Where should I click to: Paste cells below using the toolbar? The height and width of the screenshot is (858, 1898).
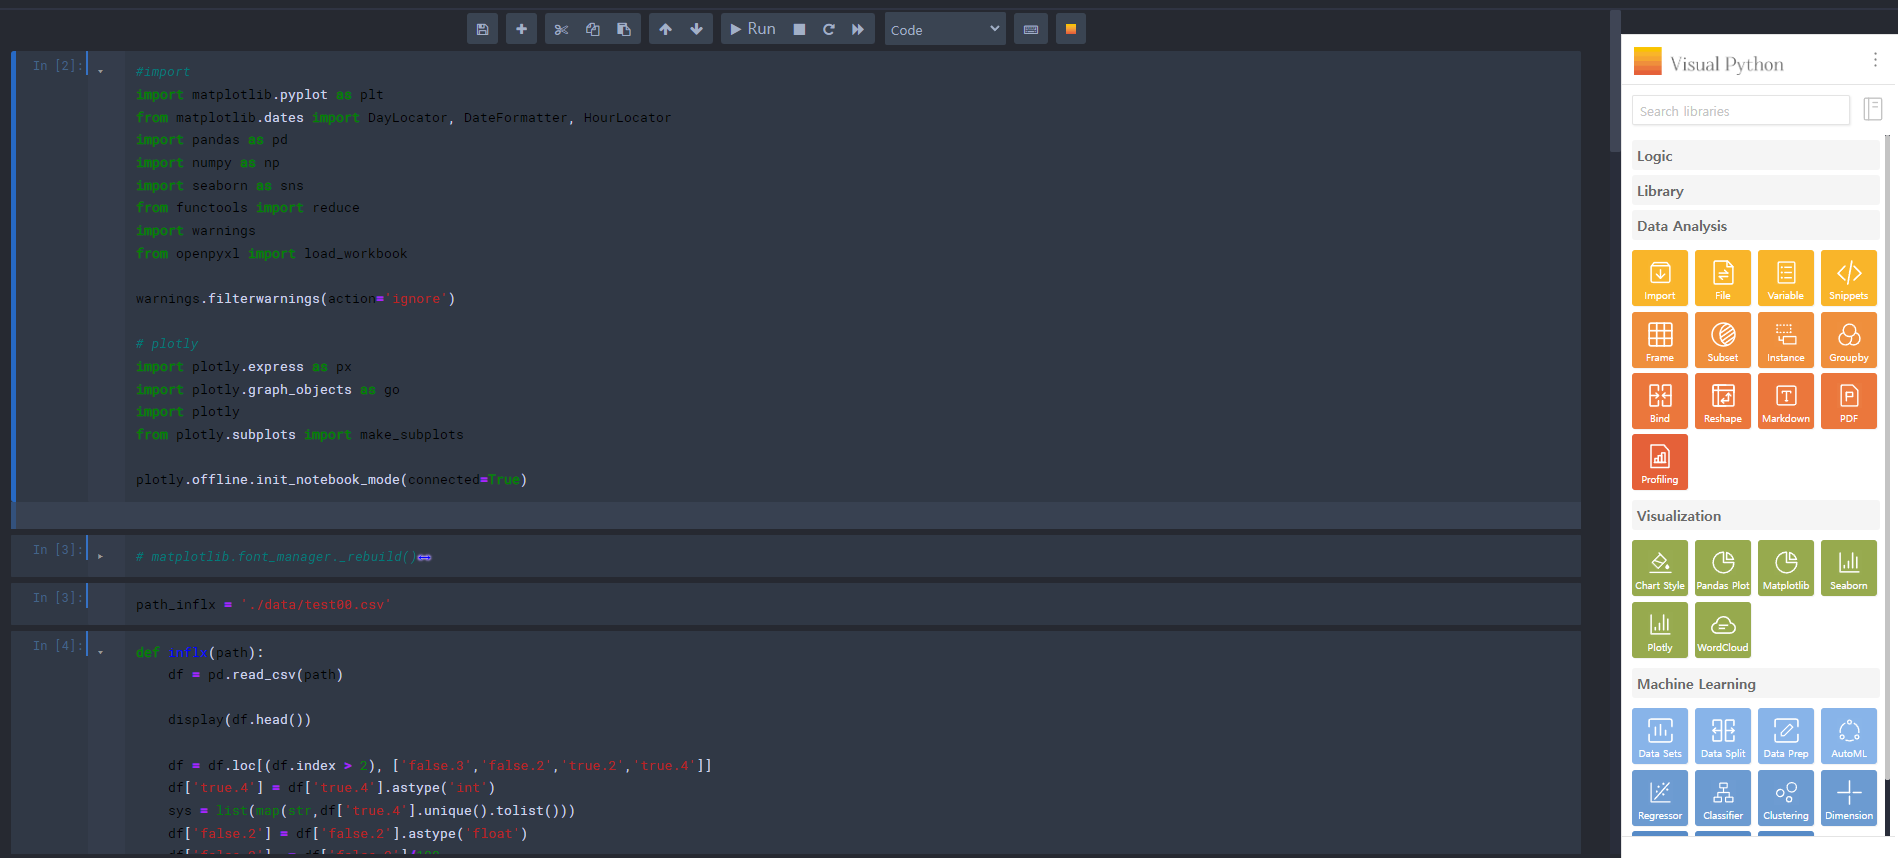(624, 29)
